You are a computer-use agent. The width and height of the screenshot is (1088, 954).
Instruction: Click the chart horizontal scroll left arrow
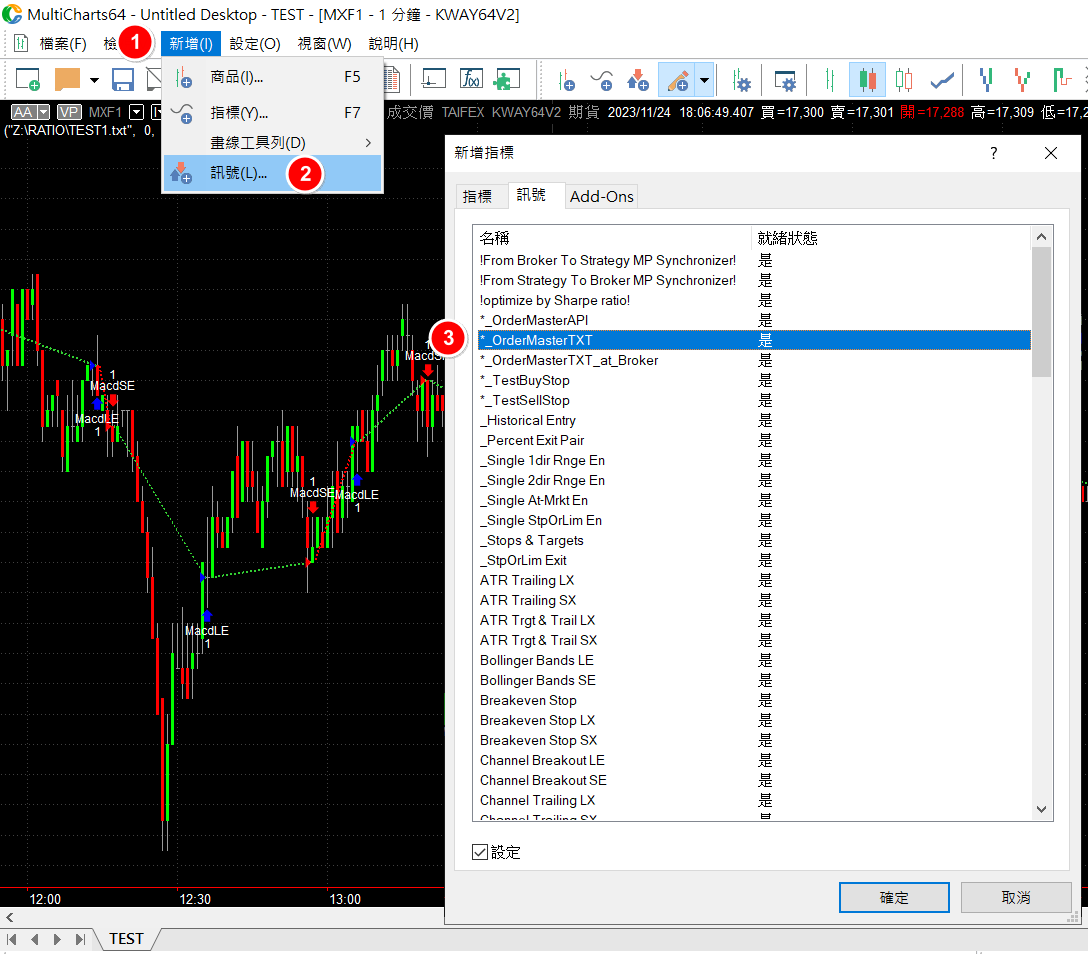pyautogui.click(x=10, y=917)
